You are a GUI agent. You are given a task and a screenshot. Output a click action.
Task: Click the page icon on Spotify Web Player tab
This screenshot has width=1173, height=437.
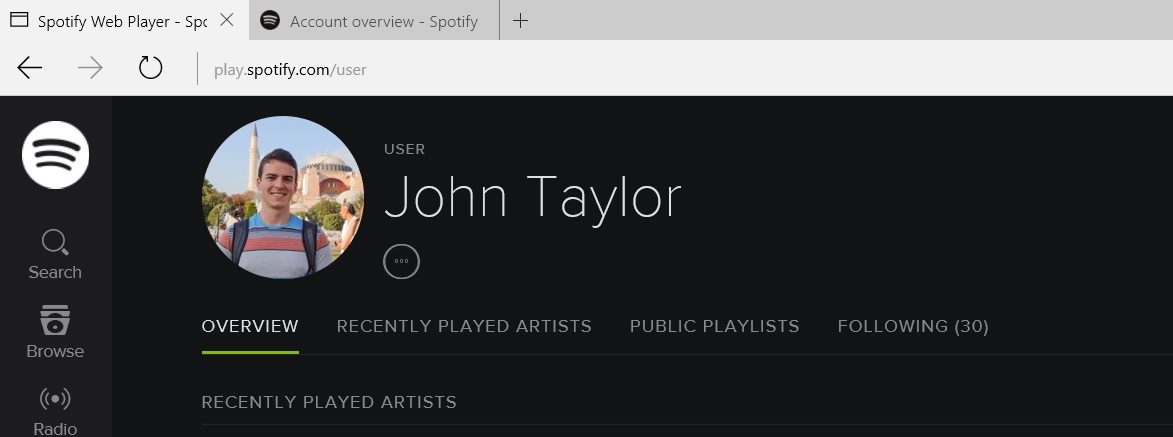click(19, 20)
